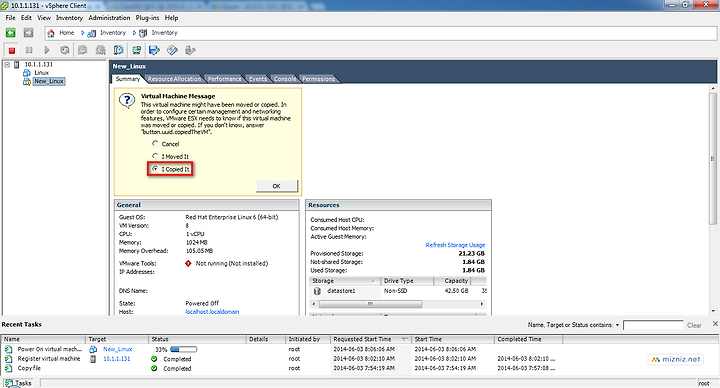
Task: Switch to the Resource Allocation tab
Action: (174, 79)
